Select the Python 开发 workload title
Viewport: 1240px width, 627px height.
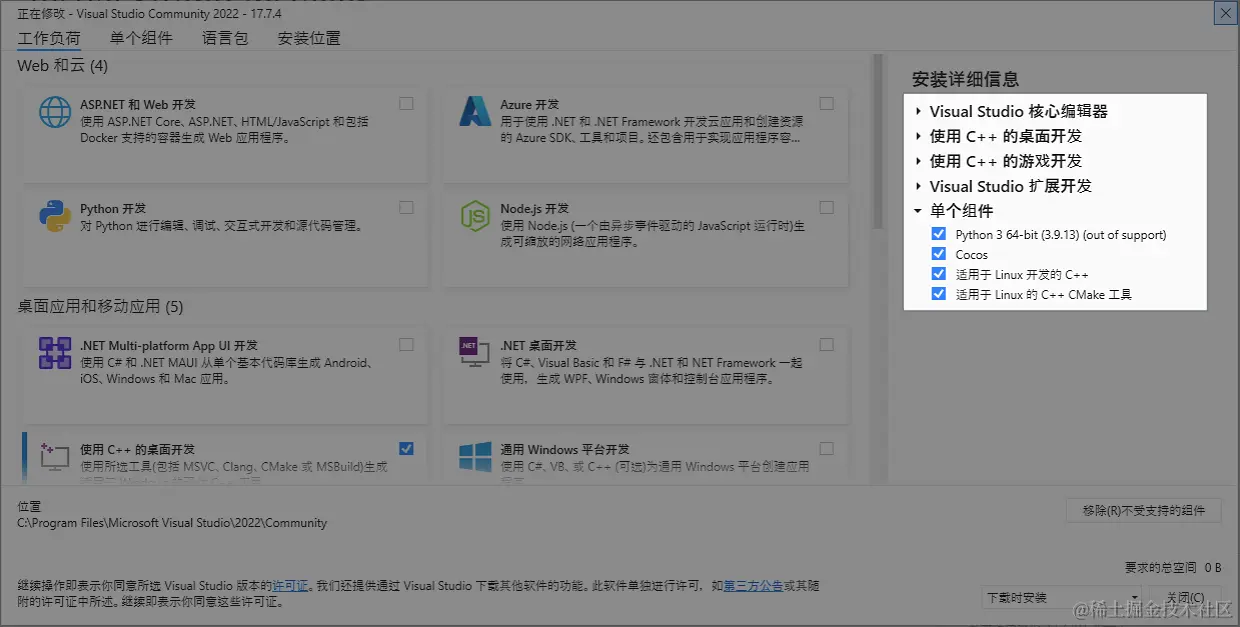[113, 209]
